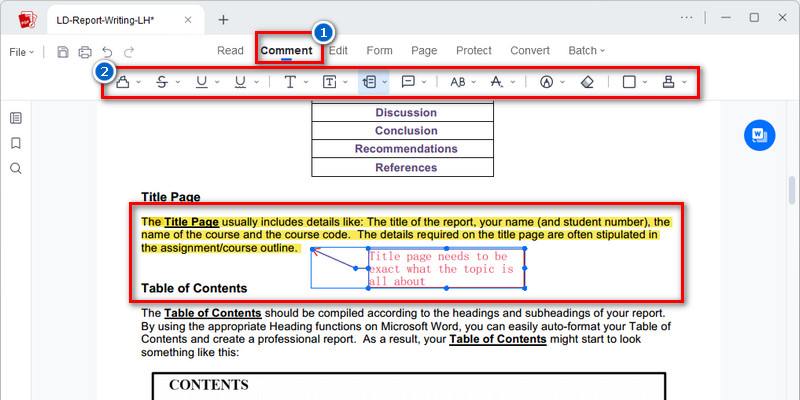The image size is (800, 400).
Task: Click the 'Title Page' section heading
Action: (x=171, y=197)
